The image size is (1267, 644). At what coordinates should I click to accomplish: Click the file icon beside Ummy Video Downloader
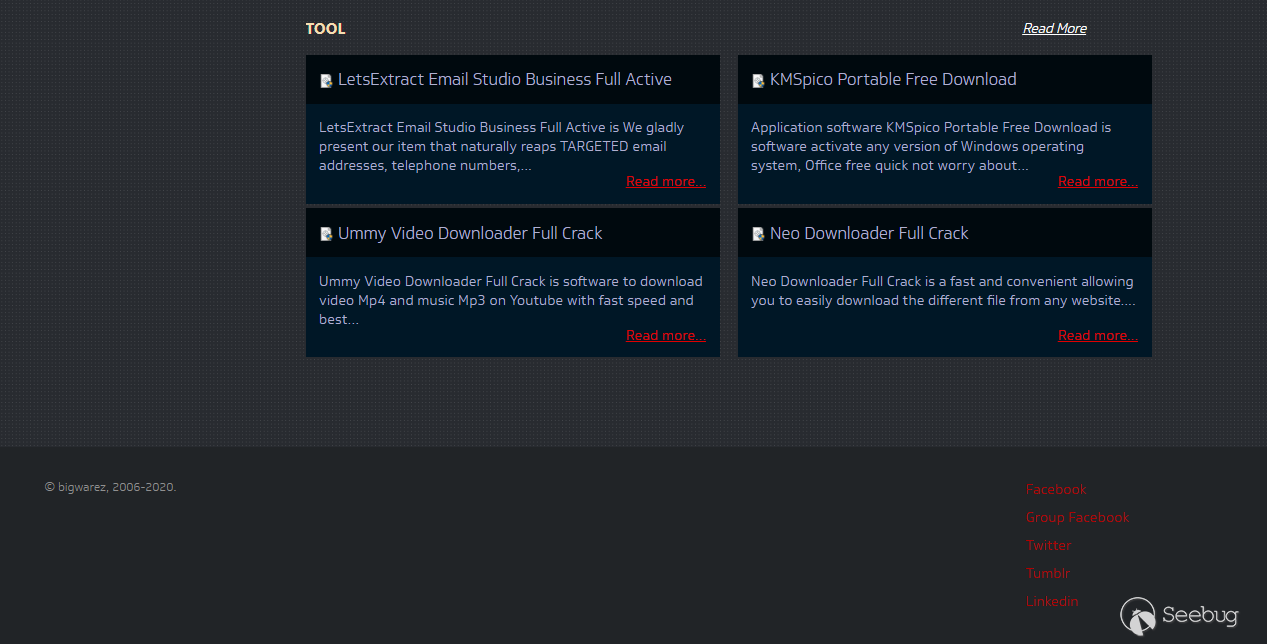[x=326, y=234]
